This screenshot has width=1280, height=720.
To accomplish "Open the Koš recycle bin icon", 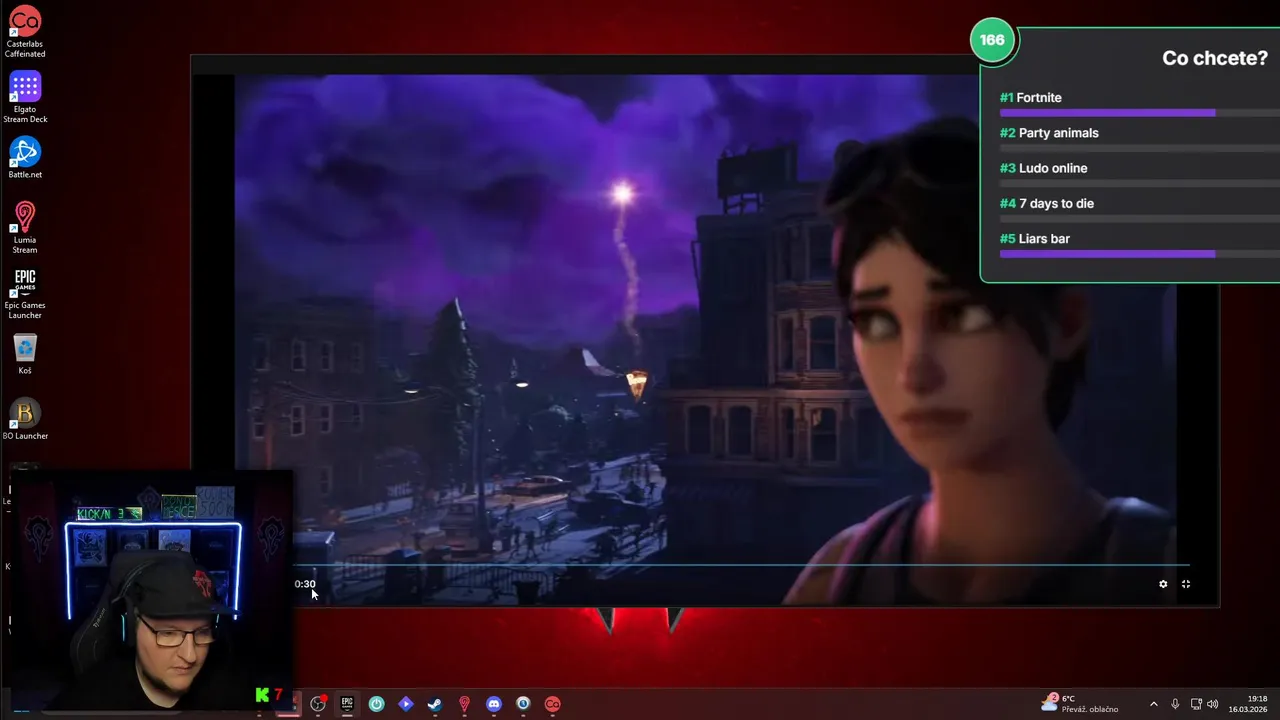I will (25, 355).
